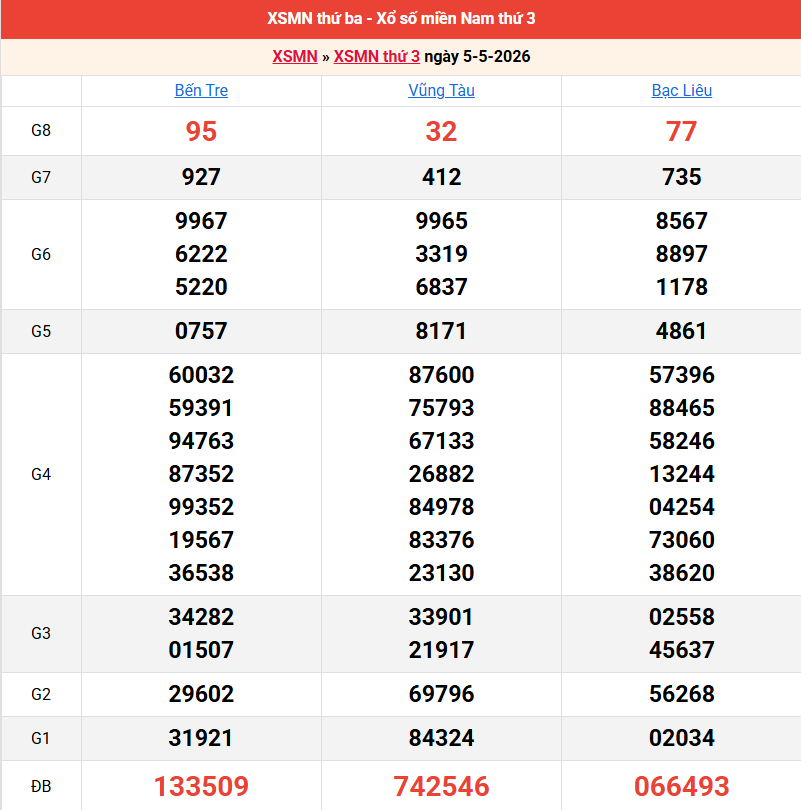Click G4 number 26882
The width and height of the screenshot is (801, 810).
(x=441, y=474)
